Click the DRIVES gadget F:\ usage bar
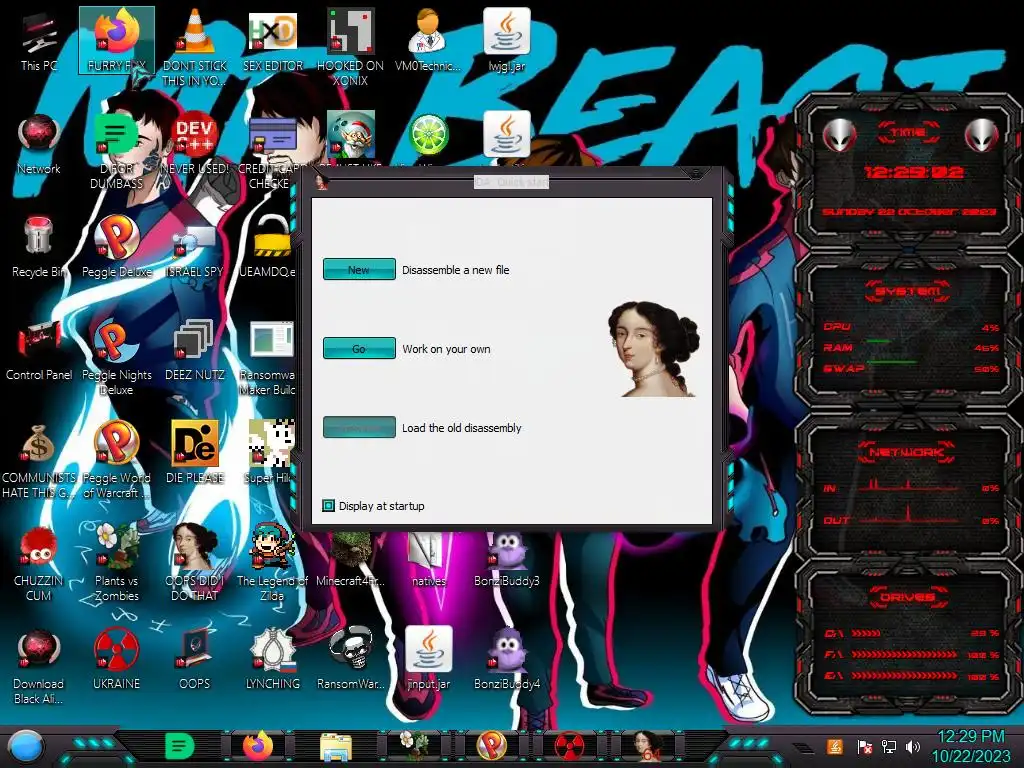Image resolution: width=1024 pixels, height=768 pixels. [x=904, y=654]
